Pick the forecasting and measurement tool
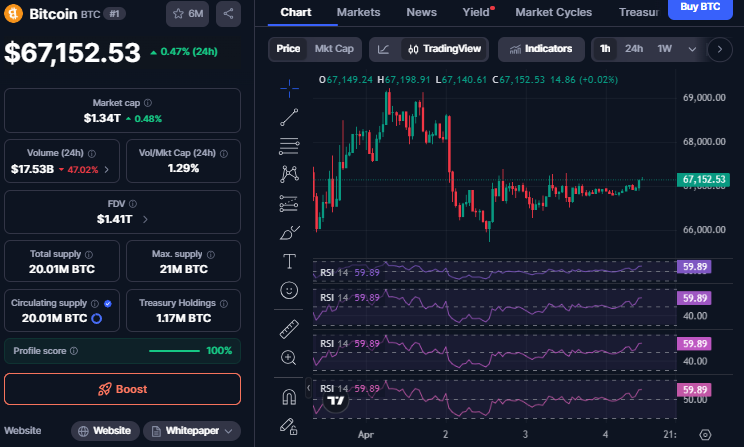This screenshot has width=744, height=447. click(x=289, y=204)
